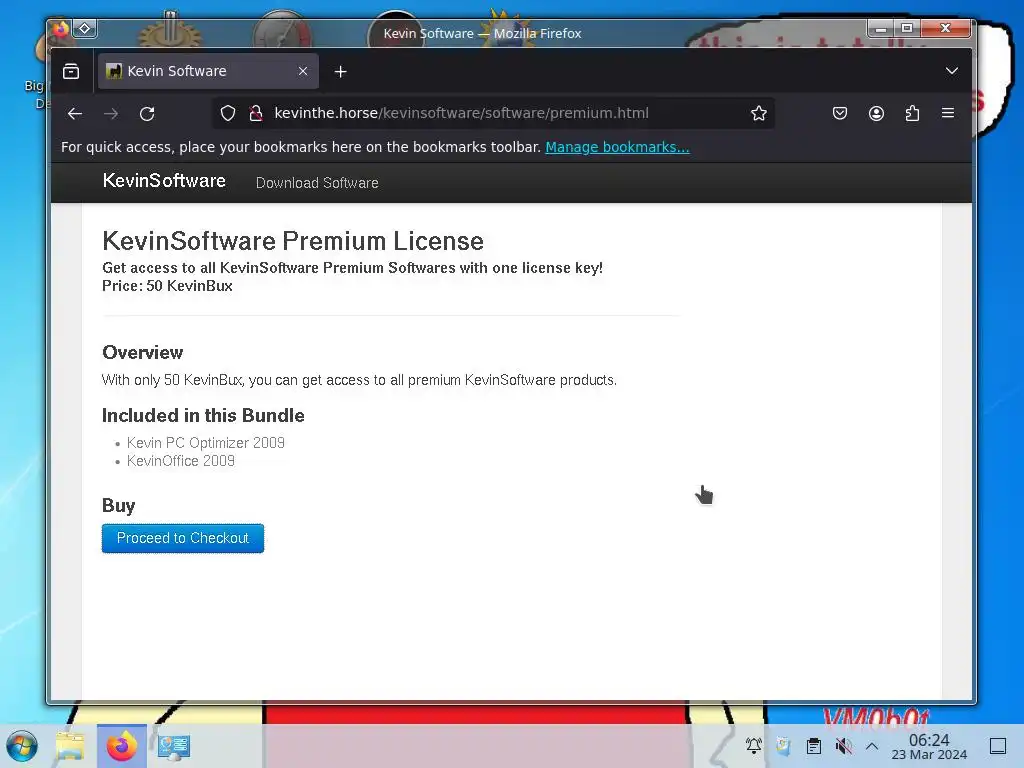Close the Kevin Software tab
1024x768 pixels.
coord(303,71)
